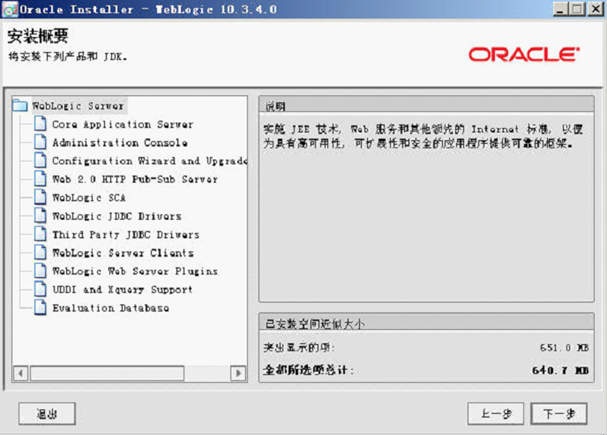Click the 上一步 (Previous) button
The width and height of the screenshot is (607, 435).
496,414
